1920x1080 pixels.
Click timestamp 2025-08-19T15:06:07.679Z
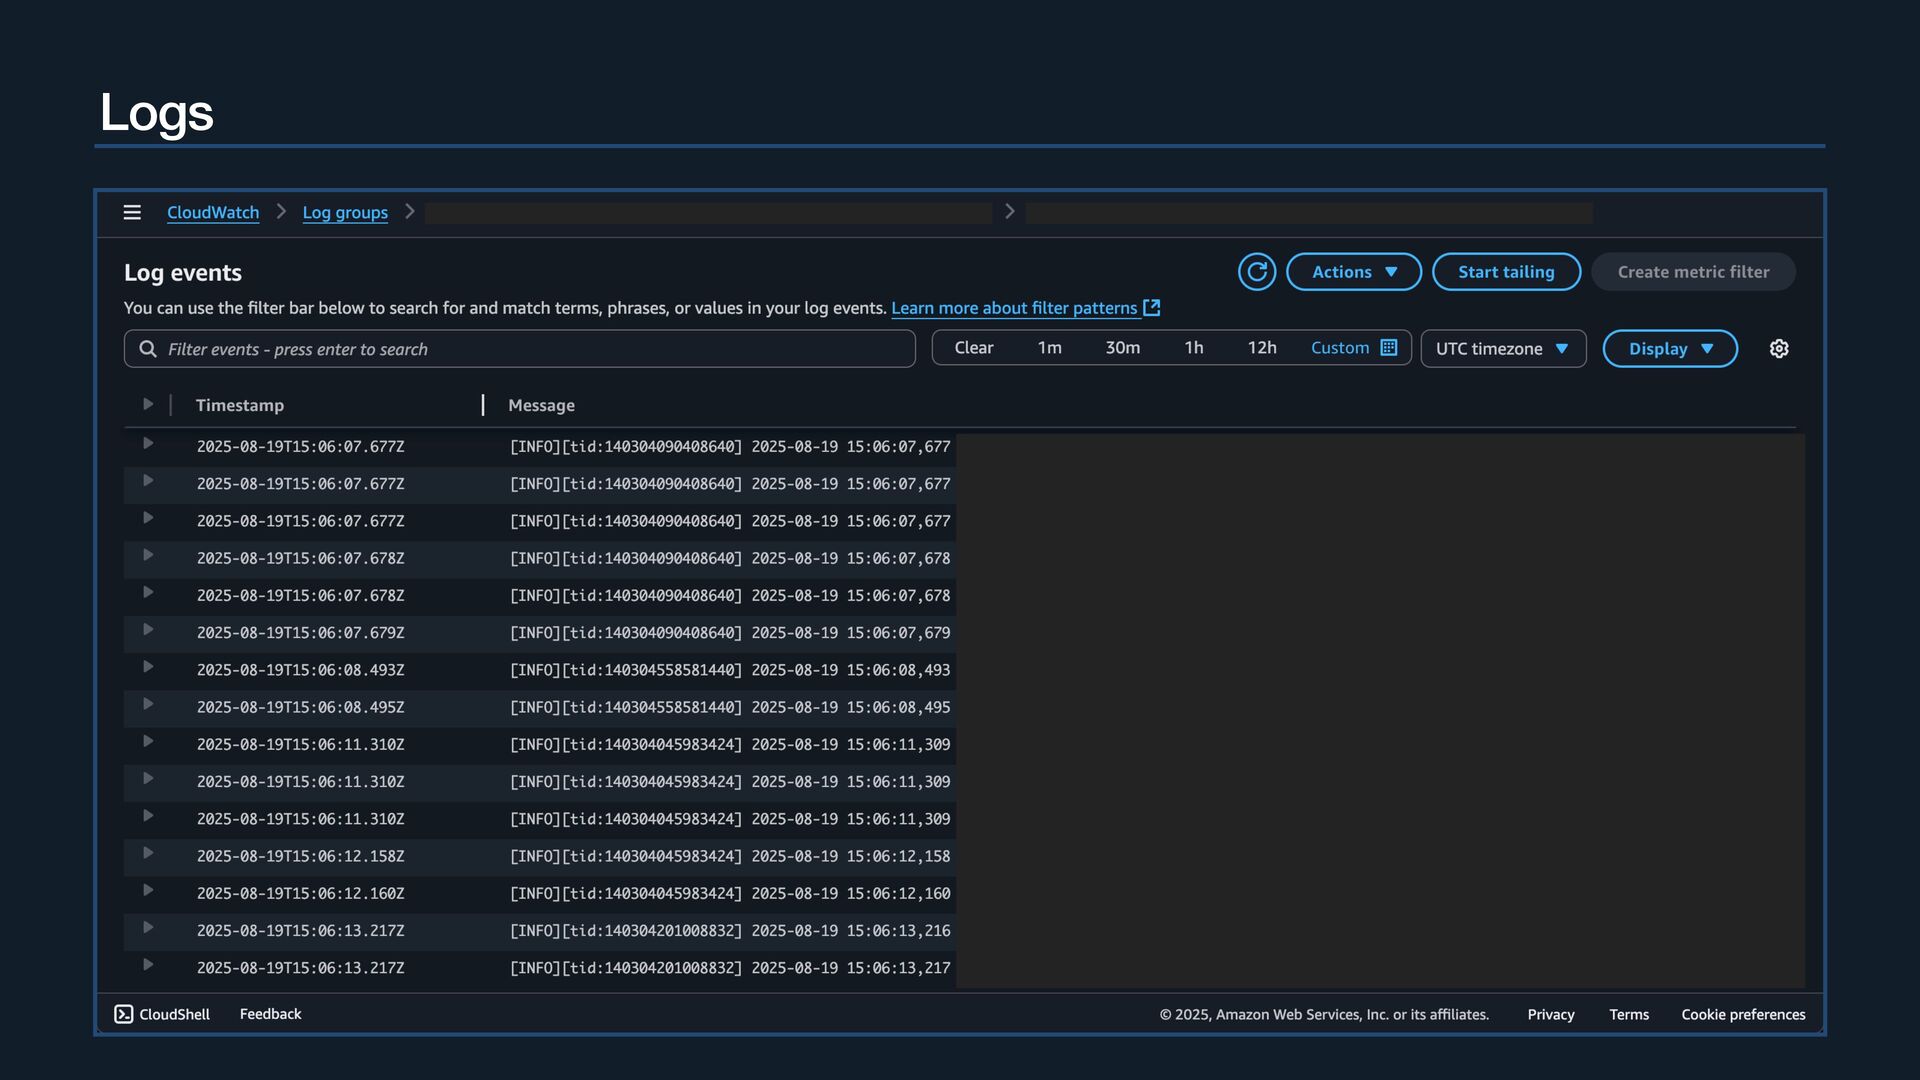300,633
